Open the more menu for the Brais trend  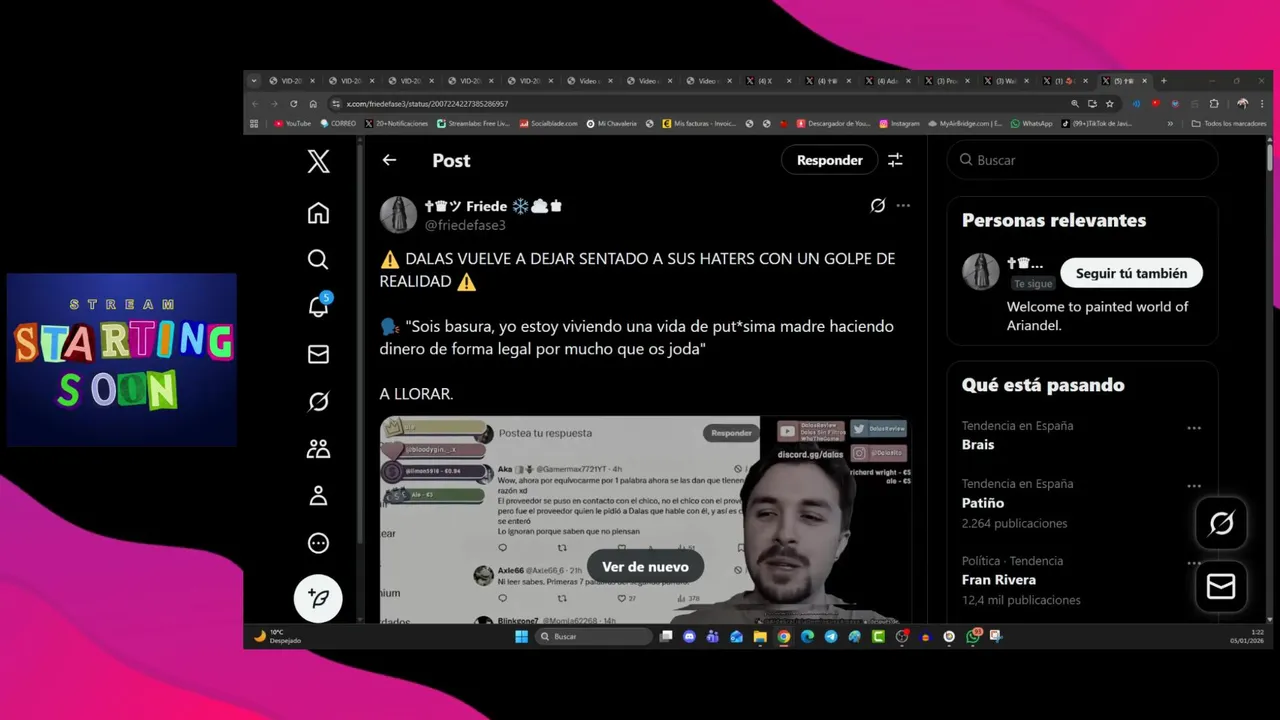click(1193, 428)
